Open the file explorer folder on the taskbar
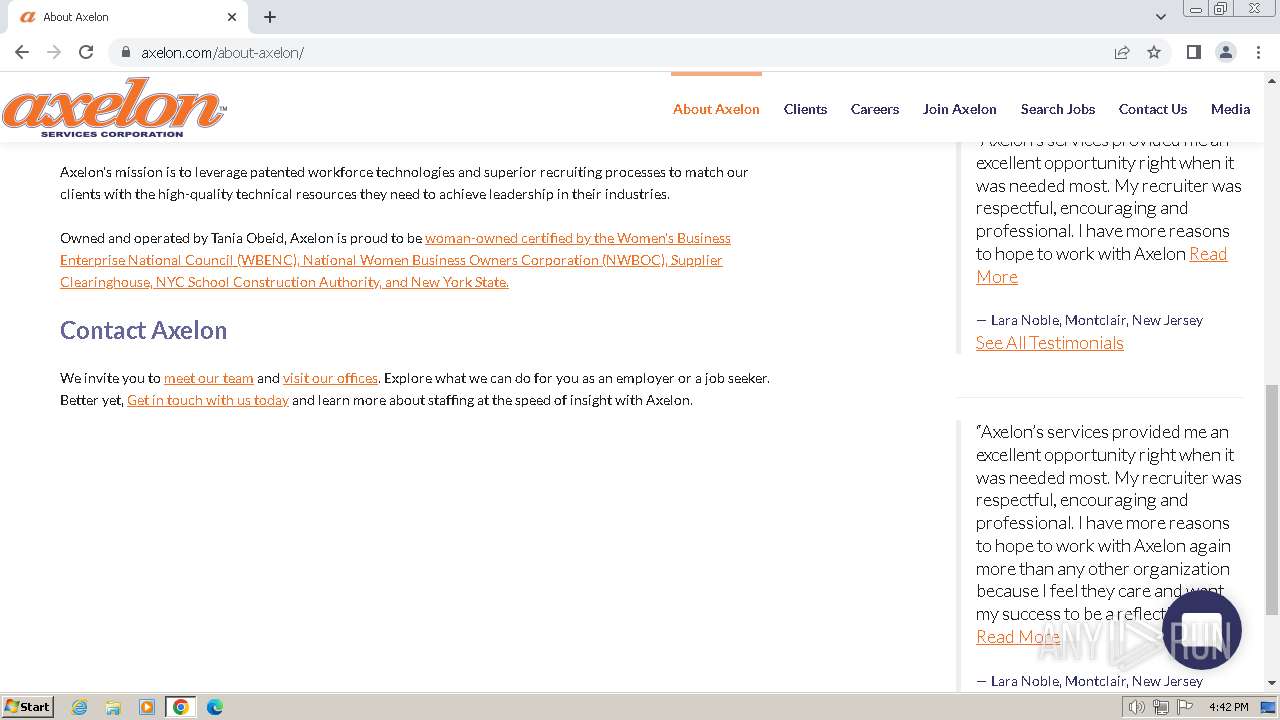Screen dimensions: 1280x720 tap(113, 707)
